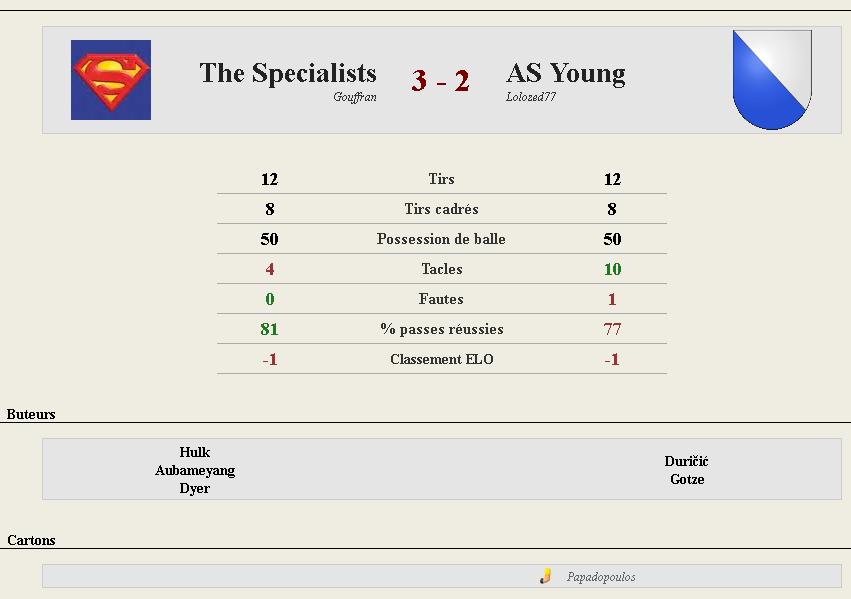Click the yellow card icon beside Papadopoulos
This screenshot has height=599, width=851.
pos(545,576)
